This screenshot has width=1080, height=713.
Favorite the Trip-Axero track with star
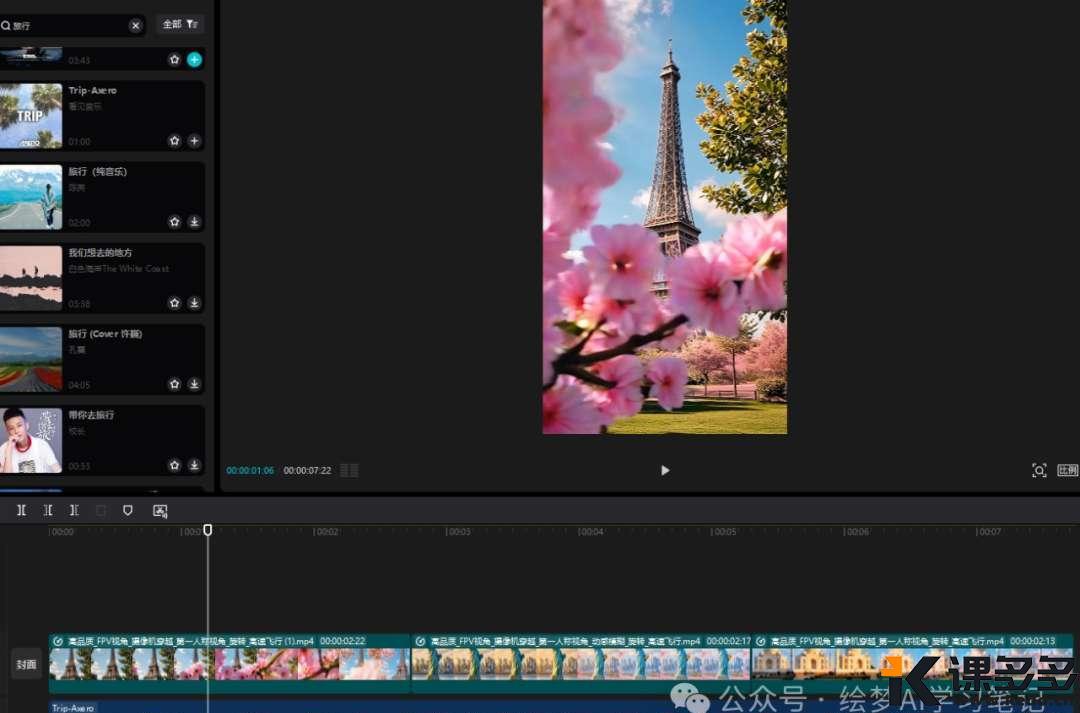pos(174,141)
